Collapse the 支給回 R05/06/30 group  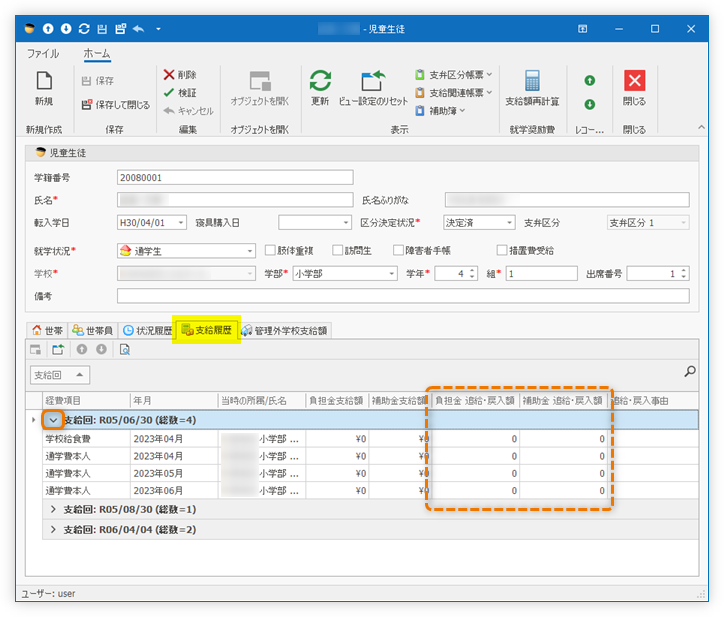pyautogui.click(x=53, y=420)
